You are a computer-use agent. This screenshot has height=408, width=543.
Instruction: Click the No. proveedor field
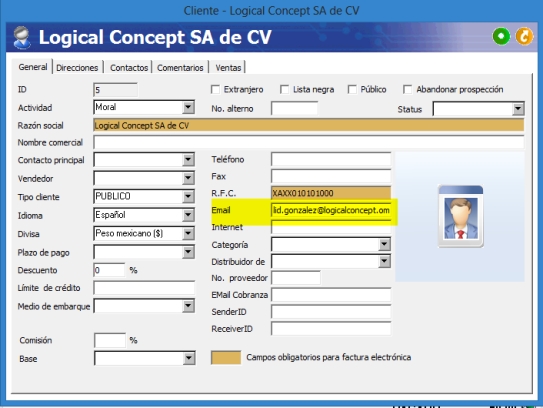296,278
